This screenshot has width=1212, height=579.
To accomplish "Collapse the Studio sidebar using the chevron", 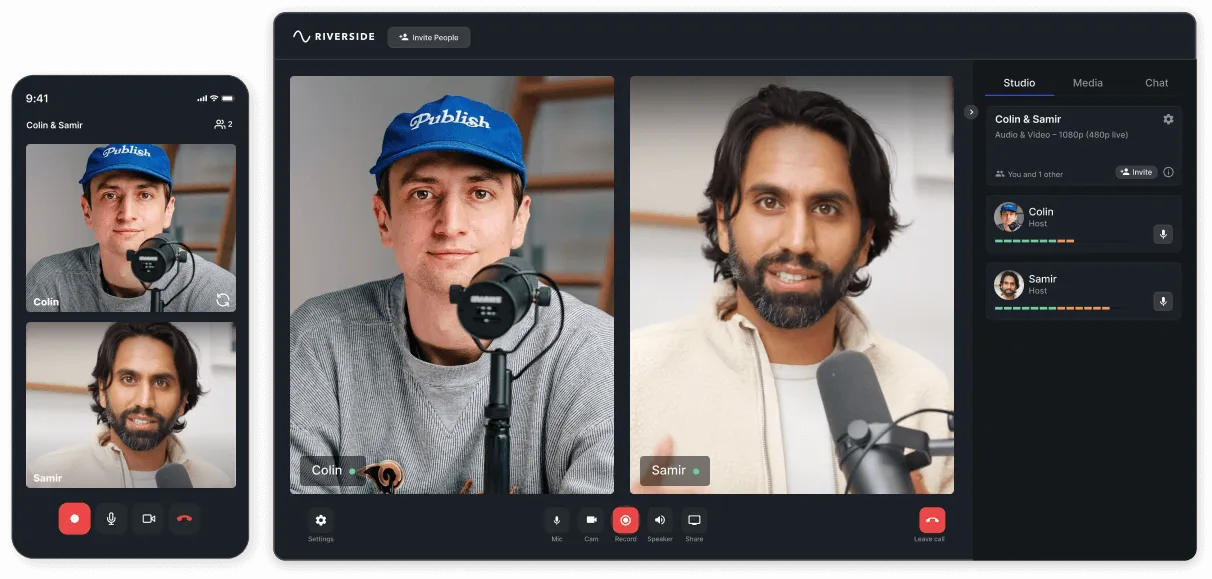I will pos(971,112).
